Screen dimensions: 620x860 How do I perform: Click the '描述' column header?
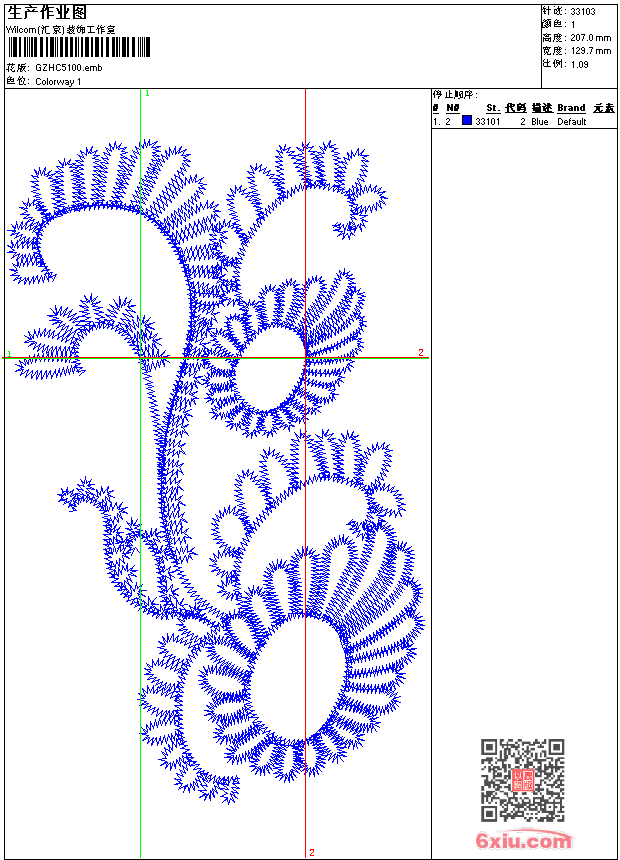point(542,108)
